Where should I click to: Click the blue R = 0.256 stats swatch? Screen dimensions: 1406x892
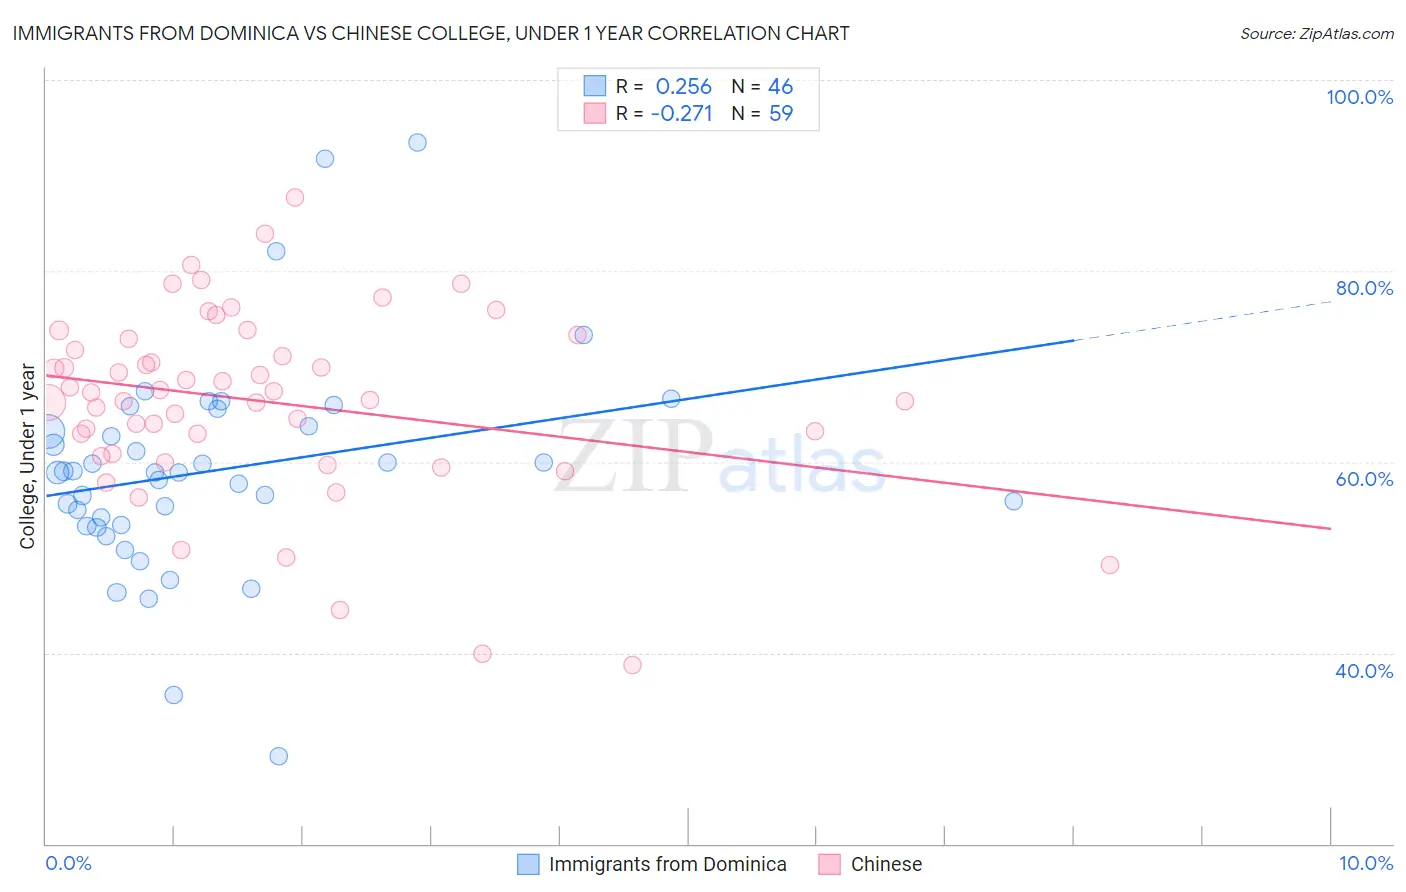(595, 86)
